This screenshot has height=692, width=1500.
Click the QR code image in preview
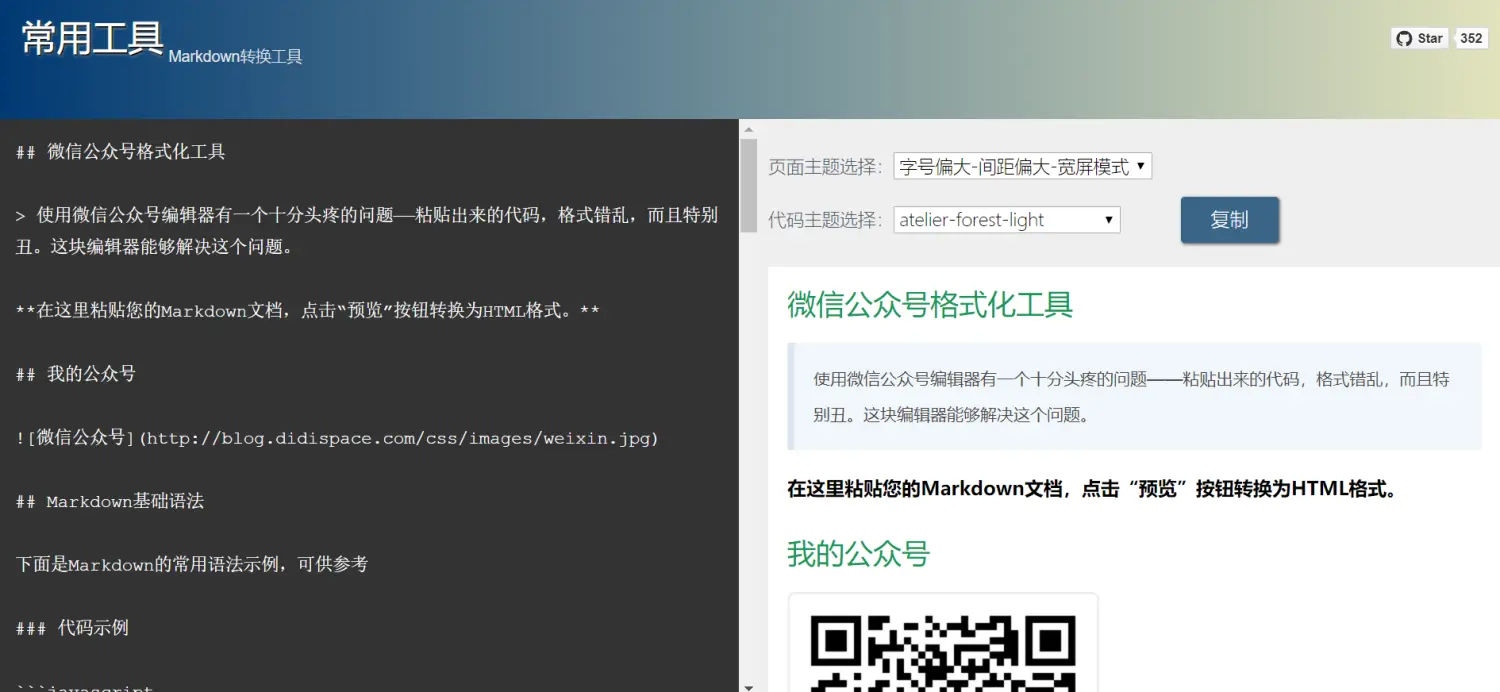click(943, 645)
